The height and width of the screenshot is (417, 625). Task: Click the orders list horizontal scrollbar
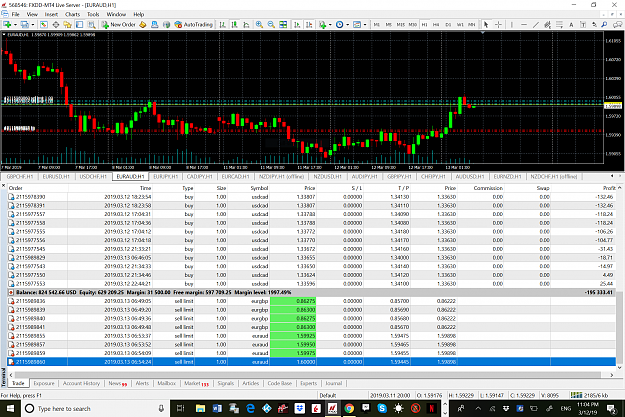307,375
